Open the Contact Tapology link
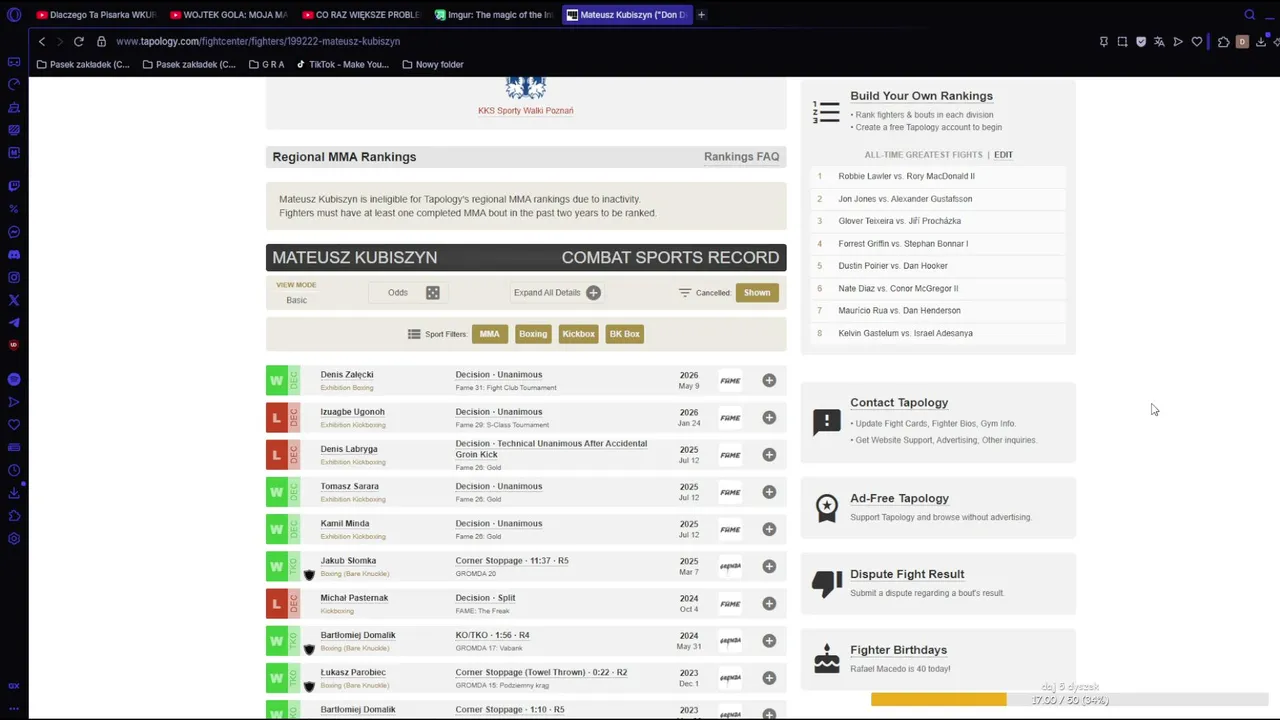The width and height of the screenshot is (1280, 720). coord(899,403)
